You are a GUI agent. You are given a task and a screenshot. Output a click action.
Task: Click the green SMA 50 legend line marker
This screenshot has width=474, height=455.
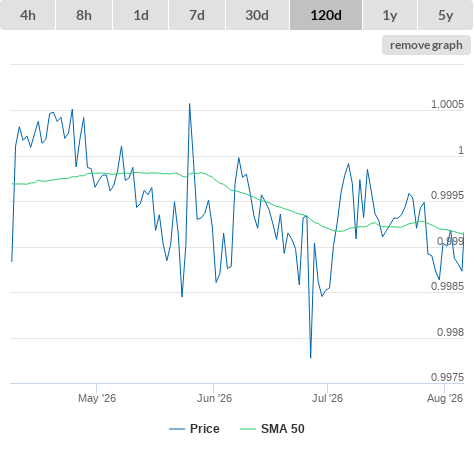248,429
